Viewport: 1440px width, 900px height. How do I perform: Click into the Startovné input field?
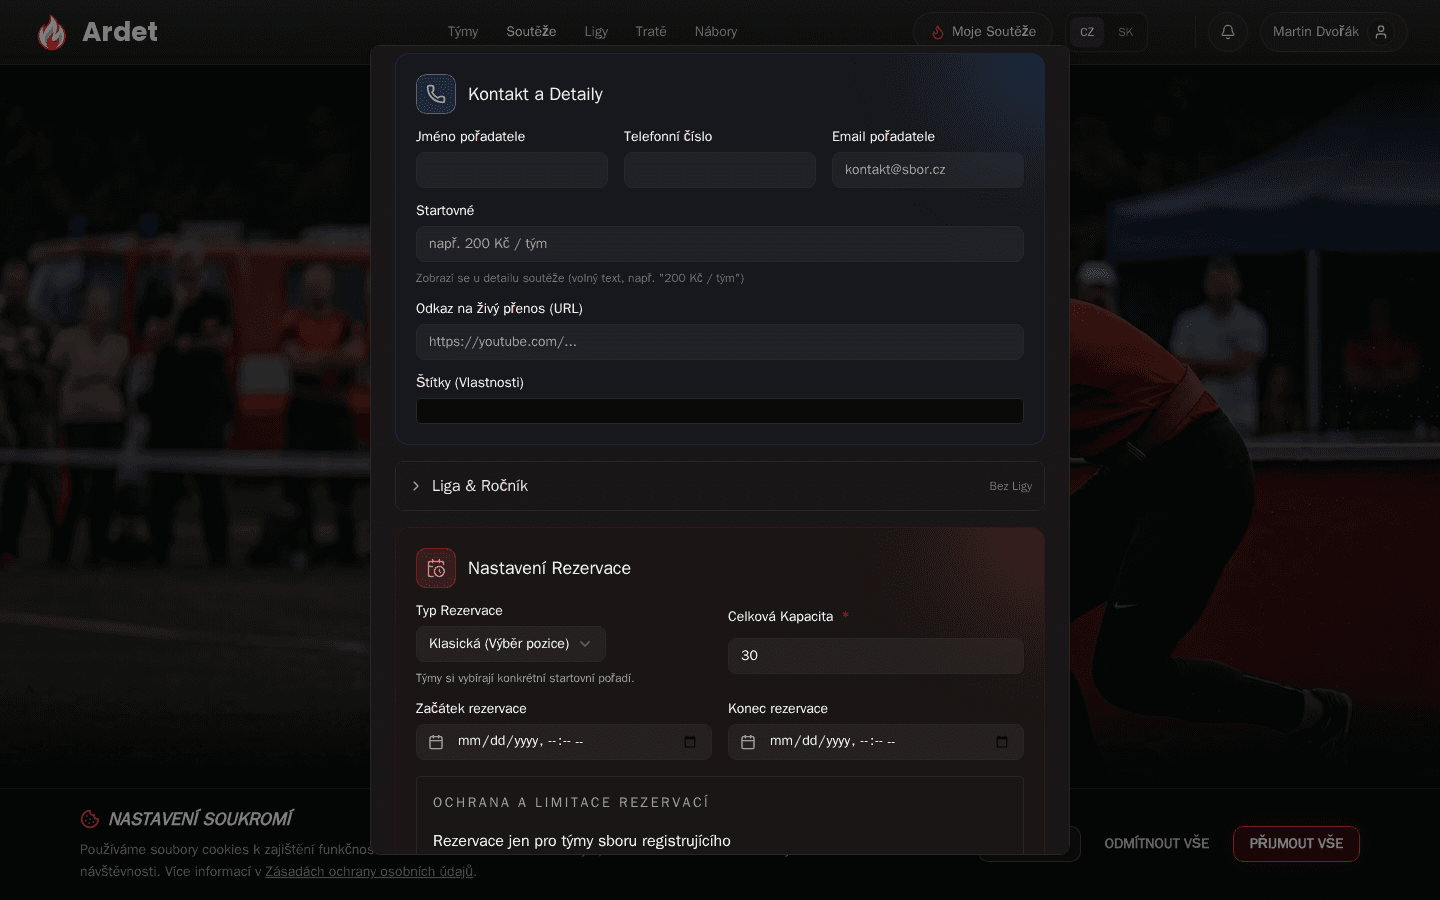[720, 244]
